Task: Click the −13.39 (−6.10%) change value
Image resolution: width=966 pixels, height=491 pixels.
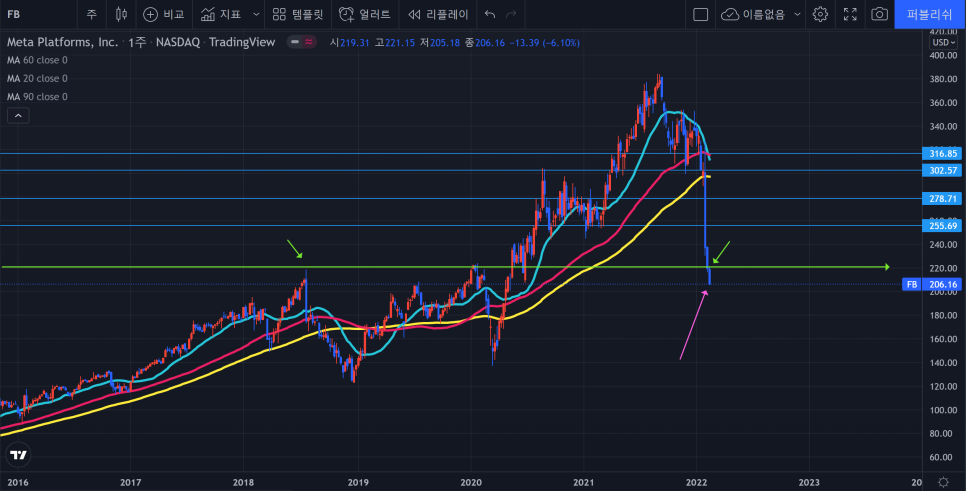Action: (x=545, y=43)
